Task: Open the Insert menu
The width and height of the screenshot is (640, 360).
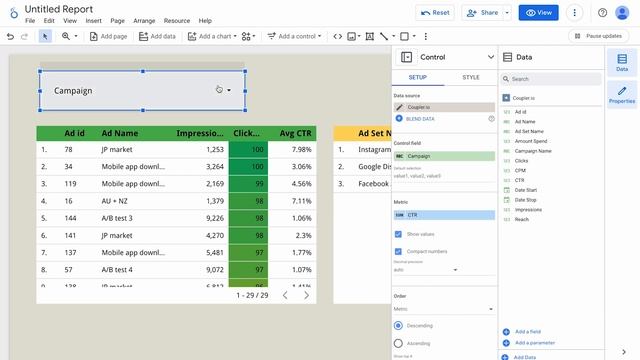Action: (x=93, y=21)
